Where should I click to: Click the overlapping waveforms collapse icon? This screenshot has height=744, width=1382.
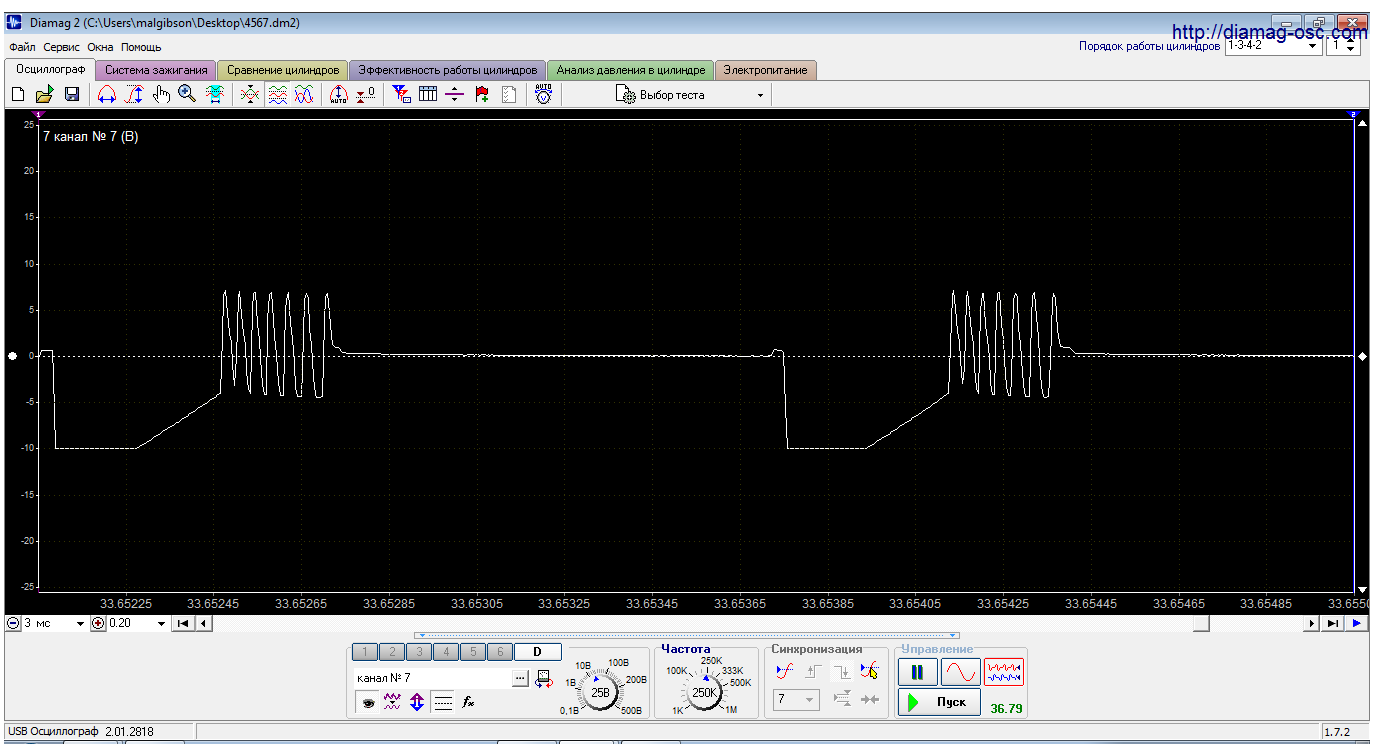[250, 94]
